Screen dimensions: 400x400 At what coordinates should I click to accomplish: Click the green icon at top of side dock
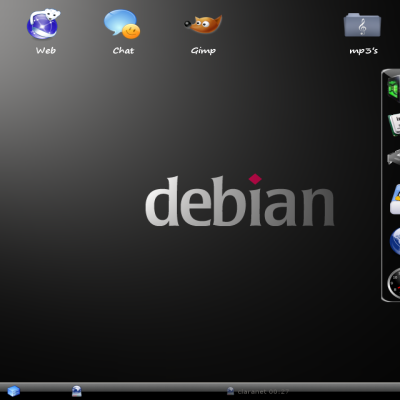393,87
